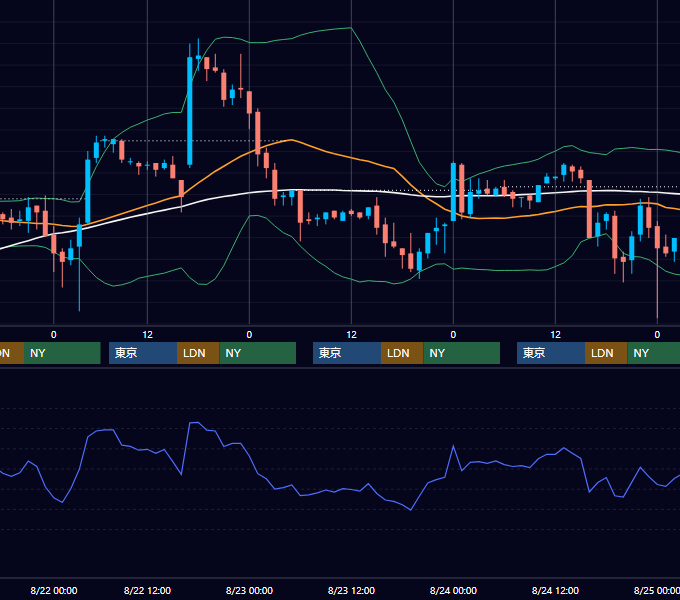Click hour label 0 above 8/22 00:00
The height and width of the screenshot is (600, 680).
pos(53,335)
